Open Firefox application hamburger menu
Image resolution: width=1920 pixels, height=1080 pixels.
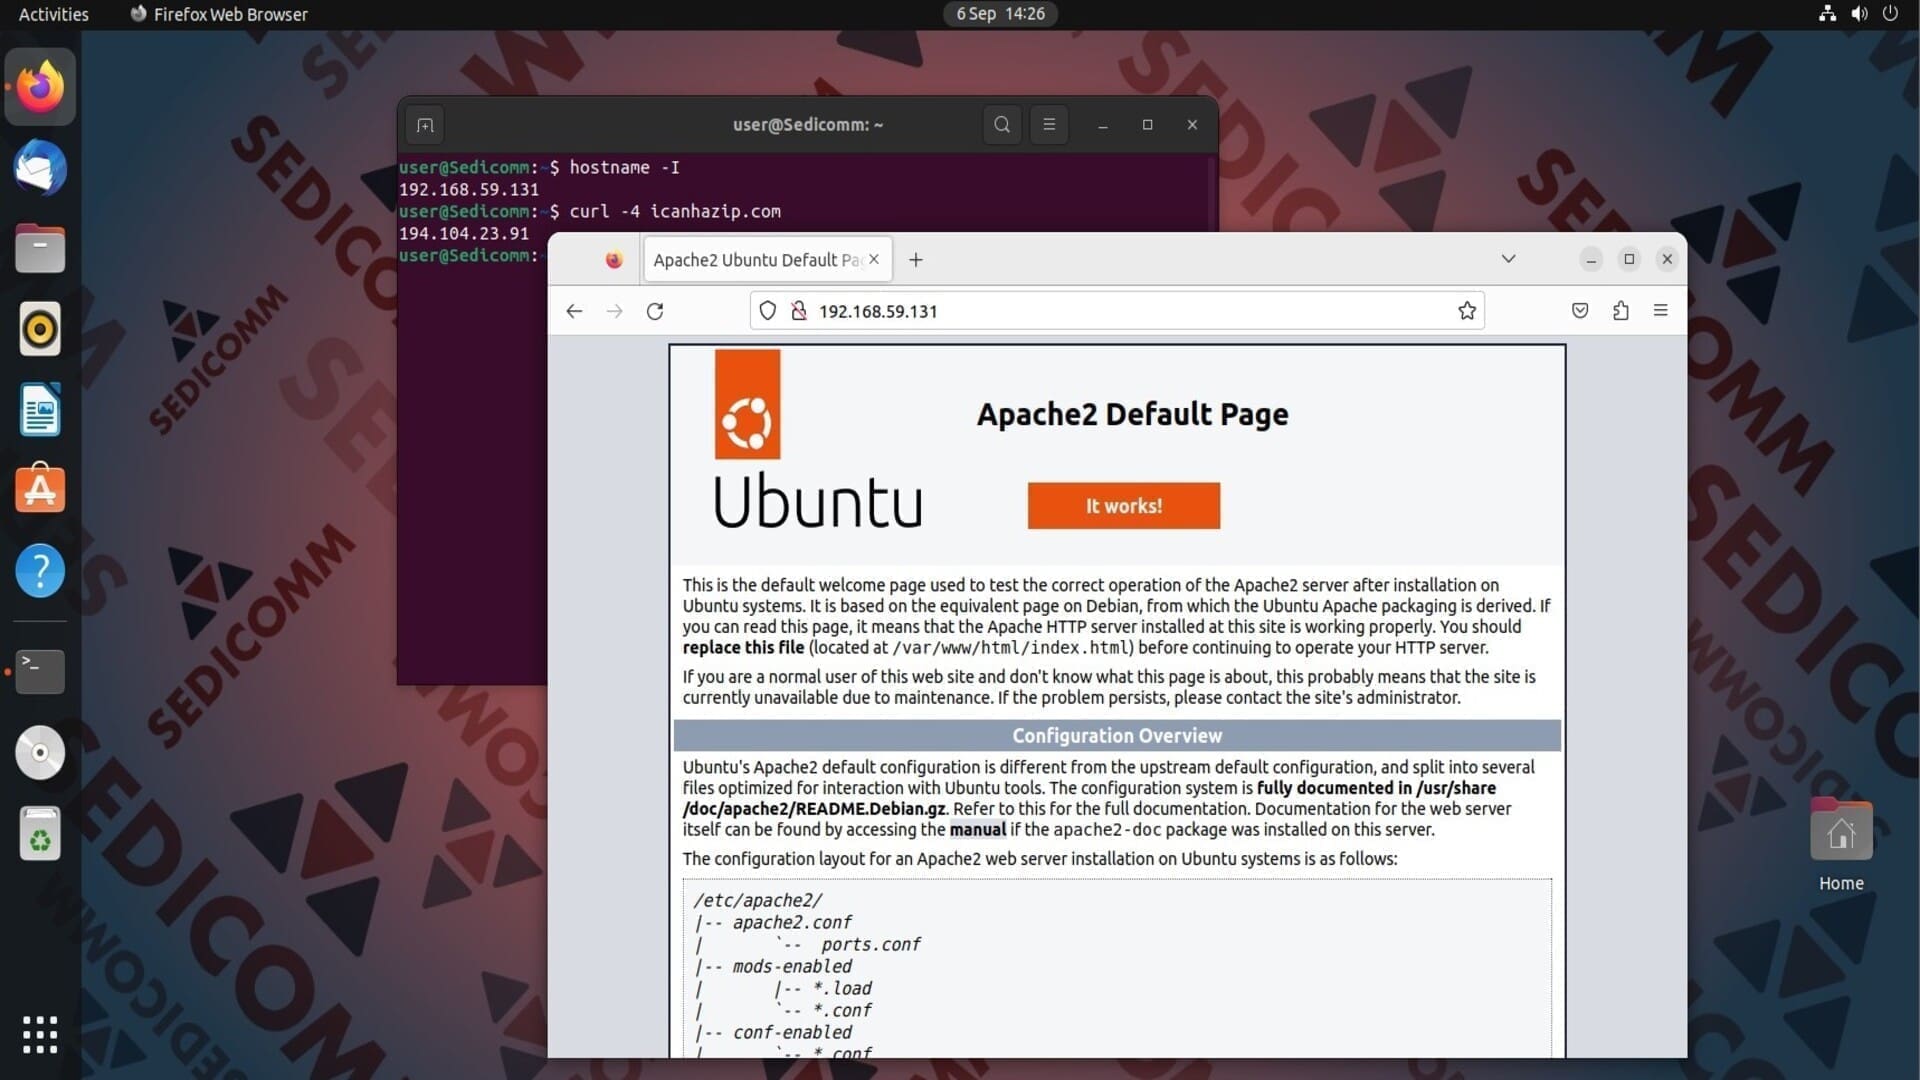click(x=1661, y=311)
